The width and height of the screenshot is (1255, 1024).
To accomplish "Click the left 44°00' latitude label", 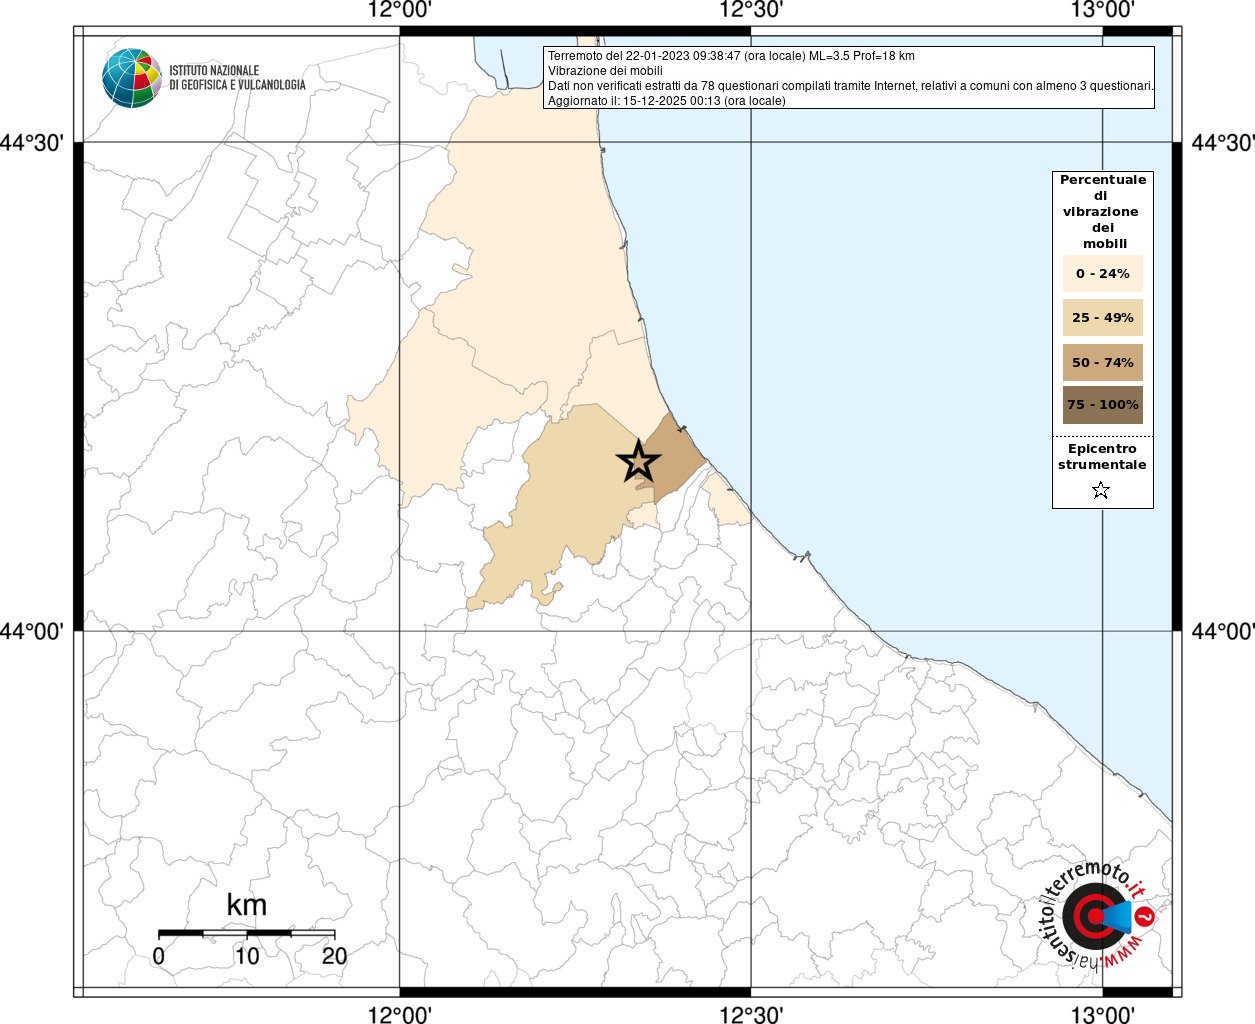I will point(37,631).
